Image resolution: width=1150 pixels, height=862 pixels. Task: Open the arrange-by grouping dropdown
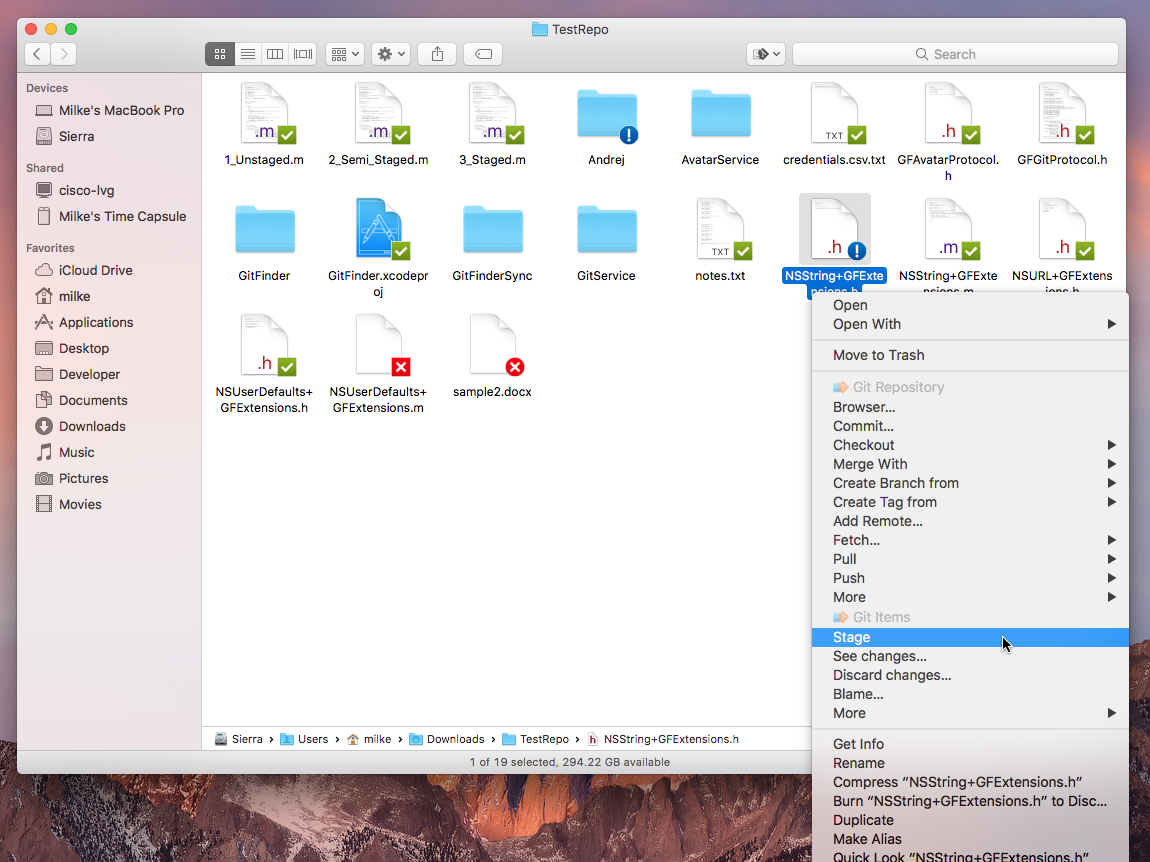[345, 54]
